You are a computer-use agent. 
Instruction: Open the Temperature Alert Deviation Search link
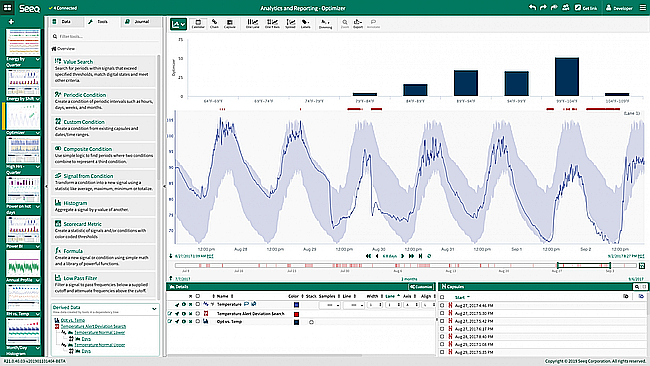(93, 326)
